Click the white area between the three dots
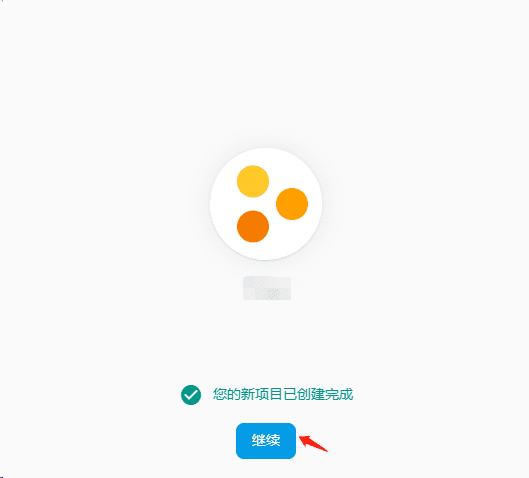Screen dimensions: 529x478 [x=265, y=204]
